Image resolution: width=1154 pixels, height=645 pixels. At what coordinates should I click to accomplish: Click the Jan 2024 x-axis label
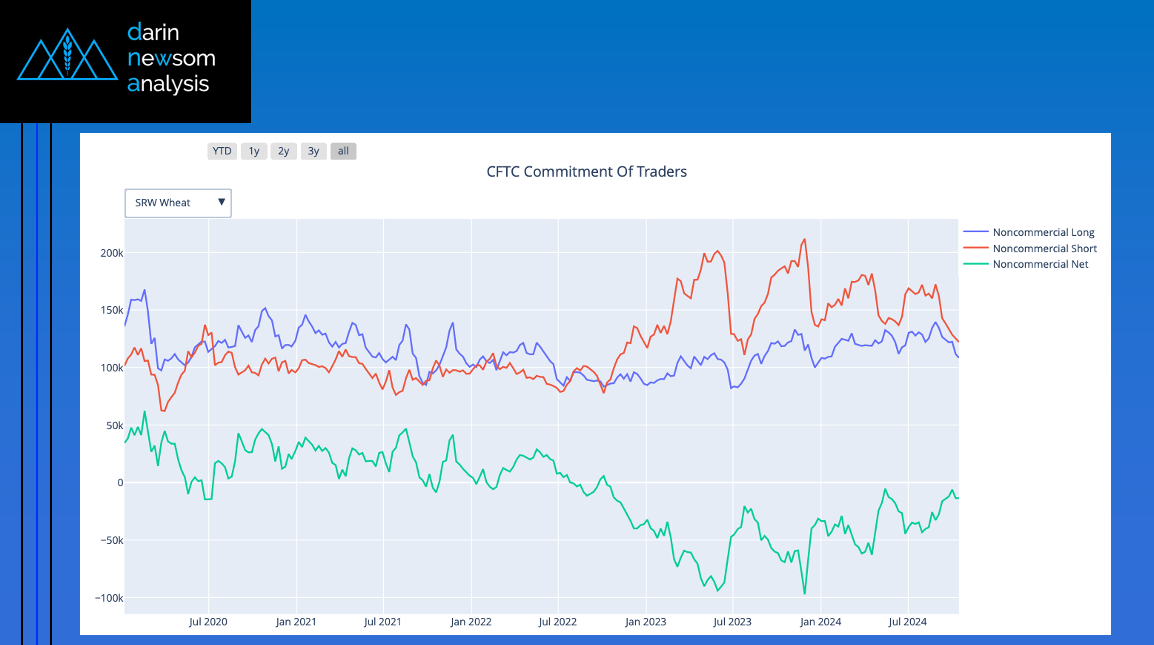820,622
